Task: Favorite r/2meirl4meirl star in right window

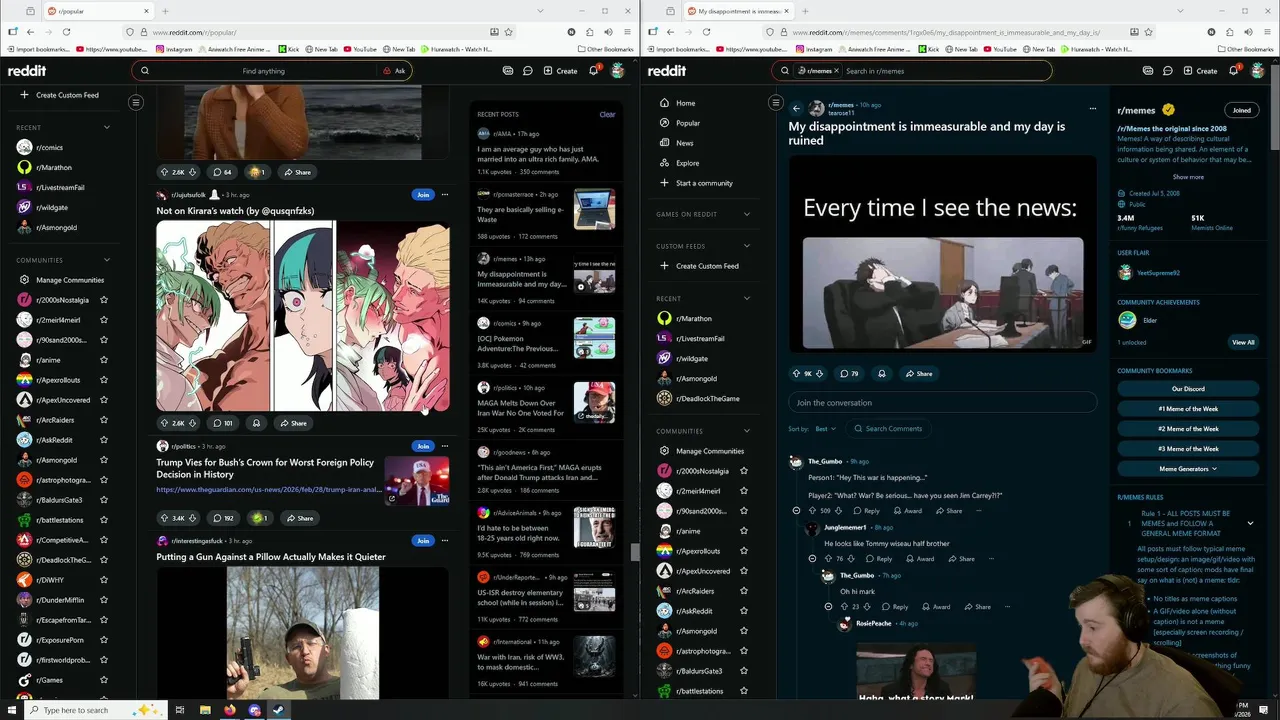Action: 743,491
